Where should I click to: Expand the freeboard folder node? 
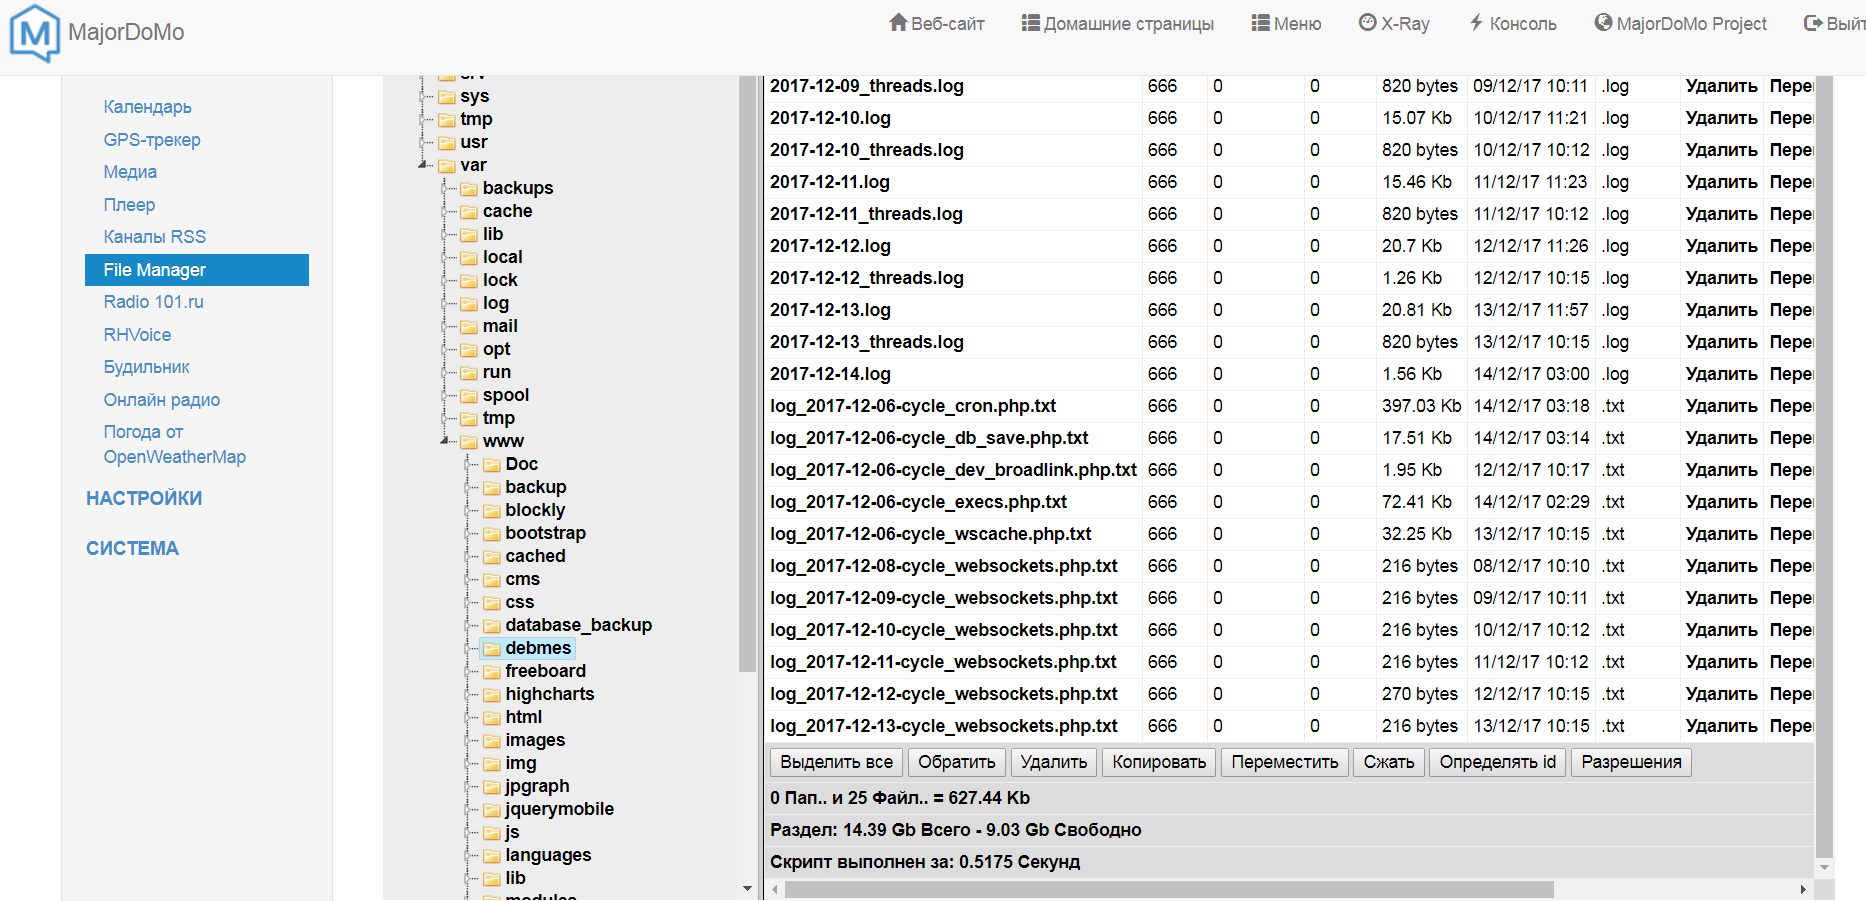(468, 672)
